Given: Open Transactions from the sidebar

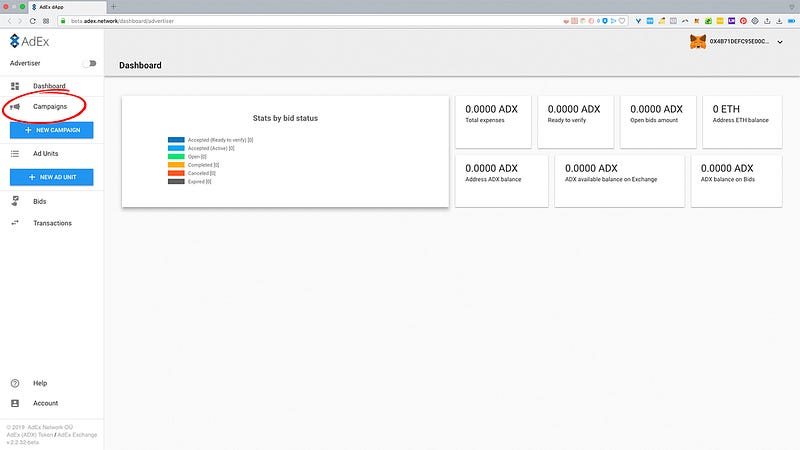Looking at the screenshot, I should point(53,223).
